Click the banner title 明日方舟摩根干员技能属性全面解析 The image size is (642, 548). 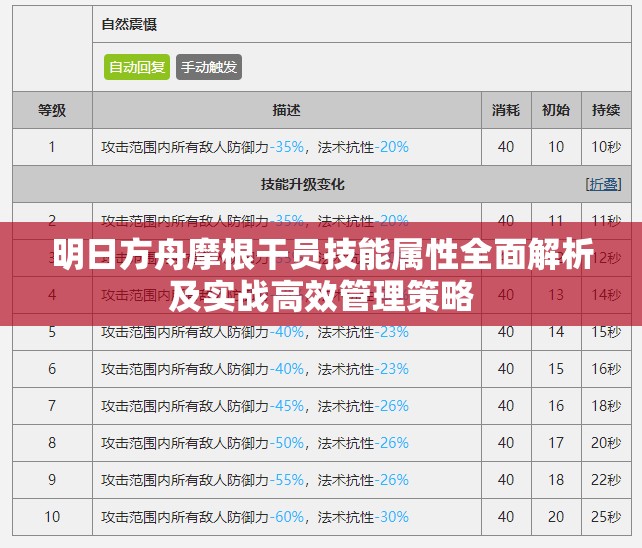323,254
